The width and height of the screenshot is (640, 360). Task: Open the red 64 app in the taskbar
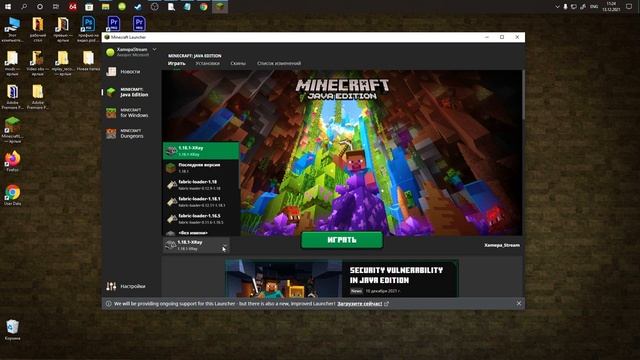pos(73,7)
